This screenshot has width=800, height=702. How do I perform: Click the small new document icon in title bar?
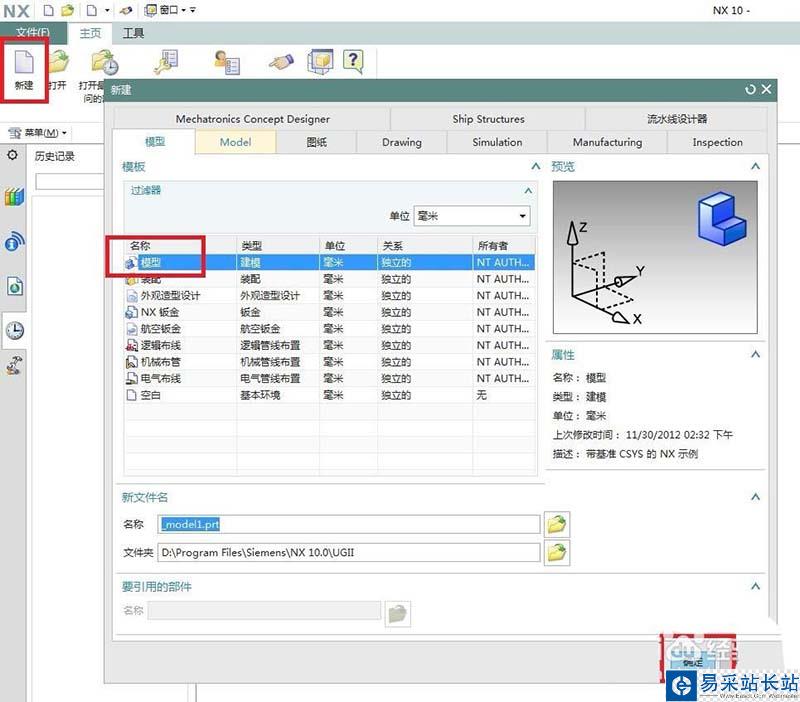pyautogui.click(x=48, y=10)
